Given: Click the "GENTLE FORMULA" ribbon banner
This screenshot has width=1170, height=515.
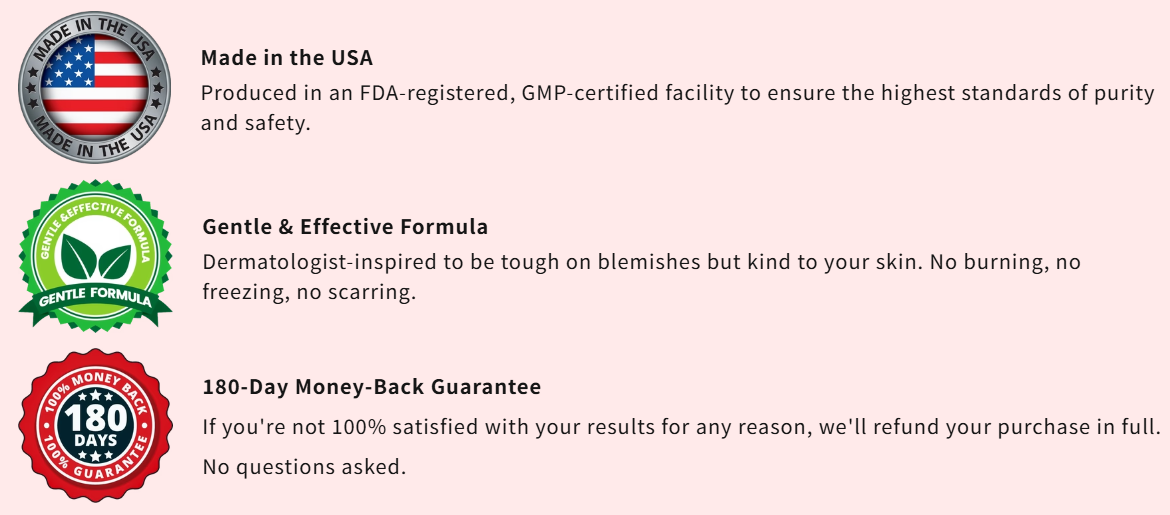Looking at the screenshot, I should [95, 299].
